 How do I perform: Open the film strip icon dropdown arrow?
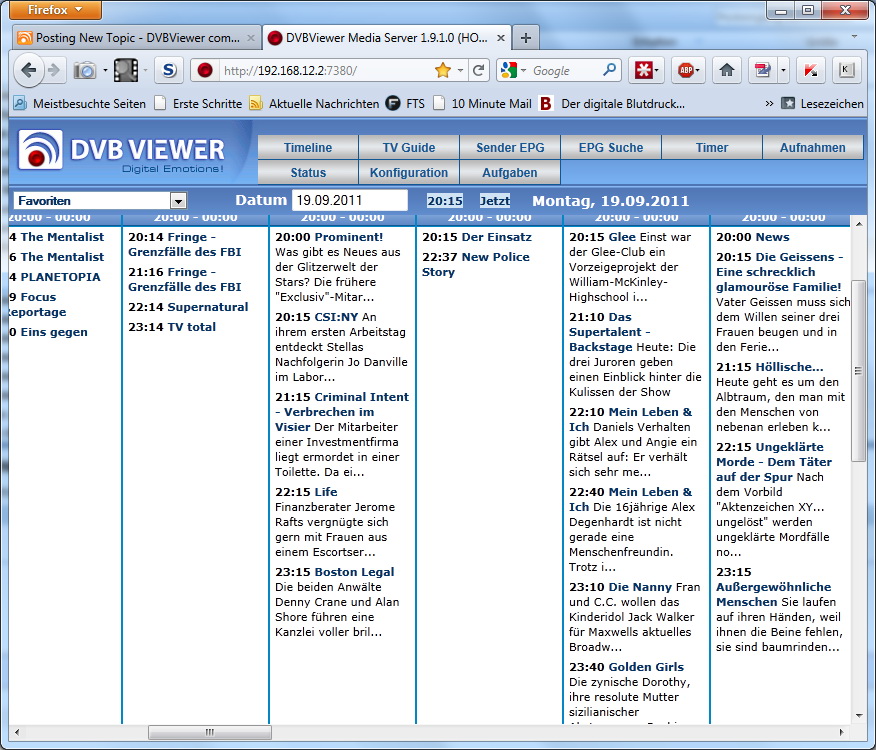pyautogui.click(x=145, y=70)
